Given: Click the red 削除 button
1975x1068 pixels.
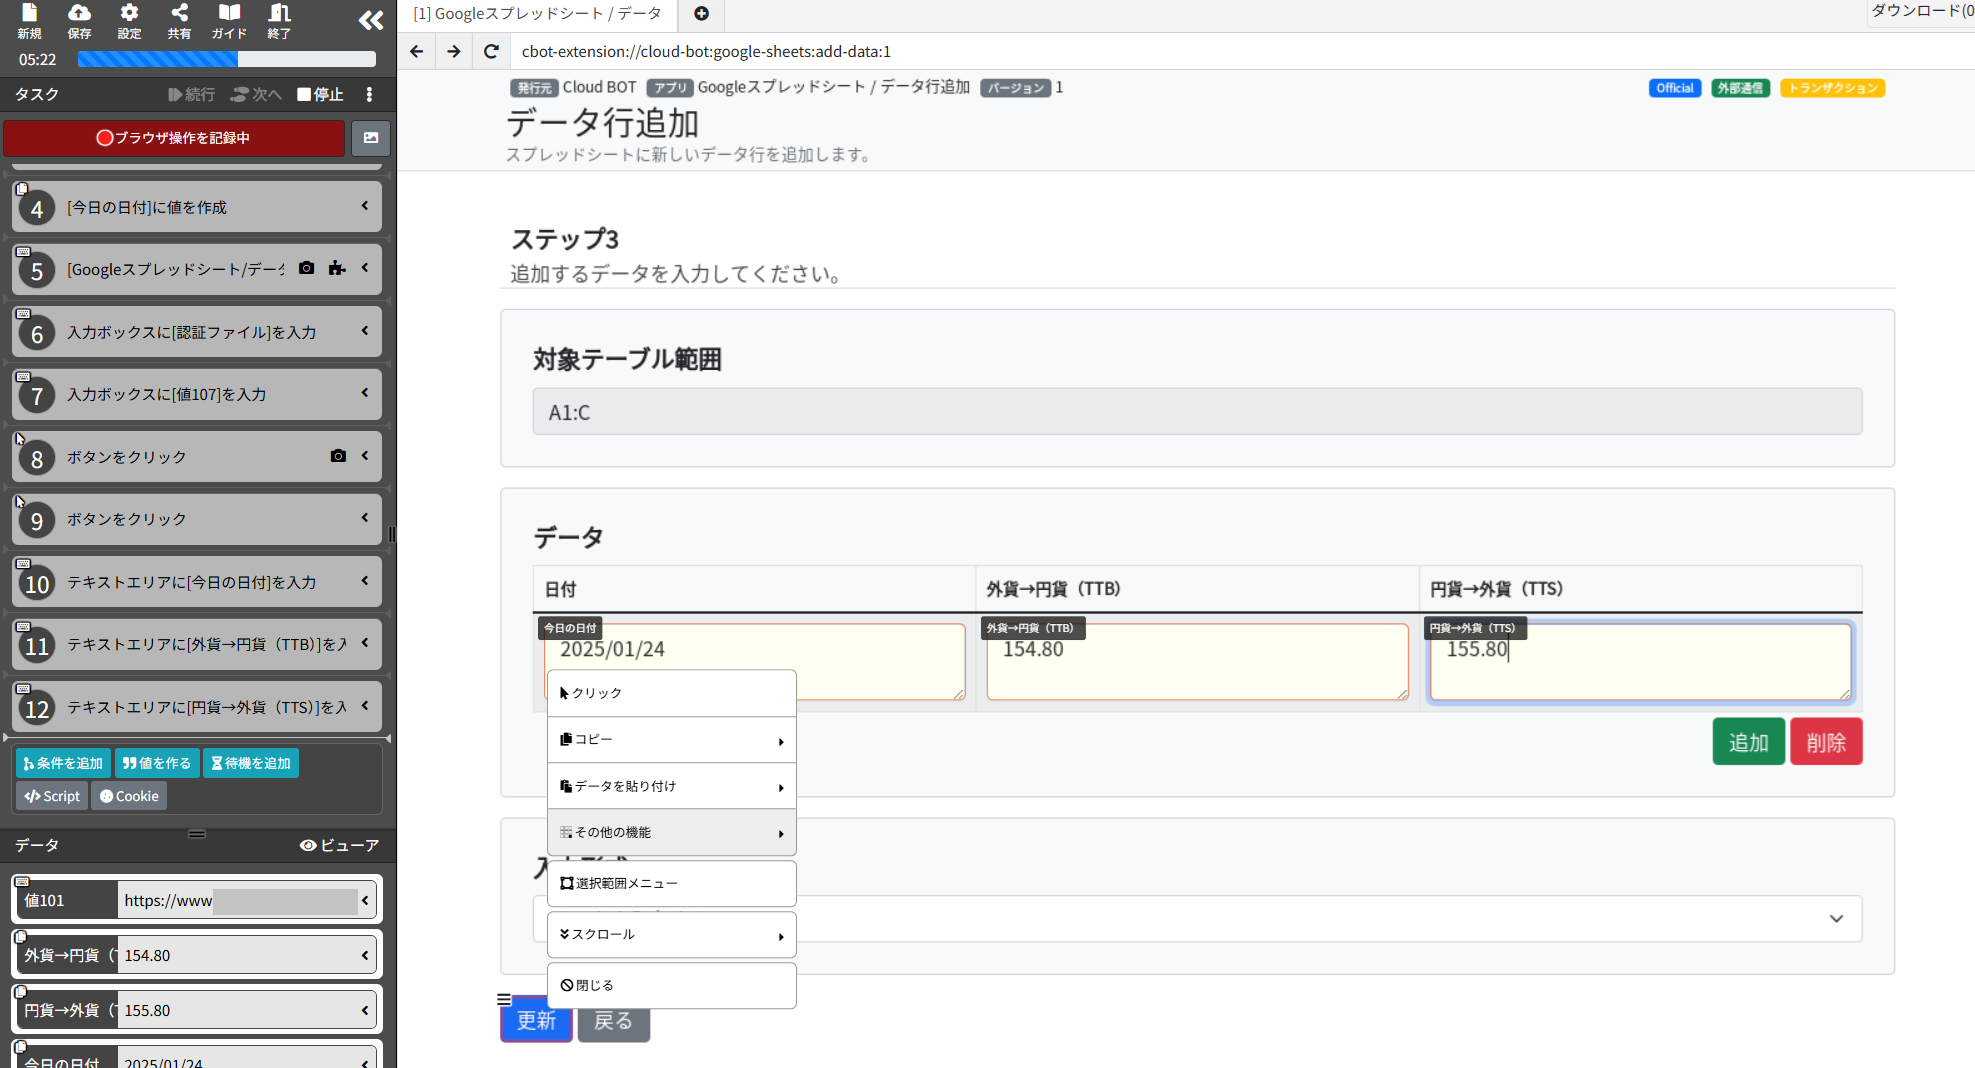Looking at the screenshot, I should pyautogui.click(x=1826, y=742).
